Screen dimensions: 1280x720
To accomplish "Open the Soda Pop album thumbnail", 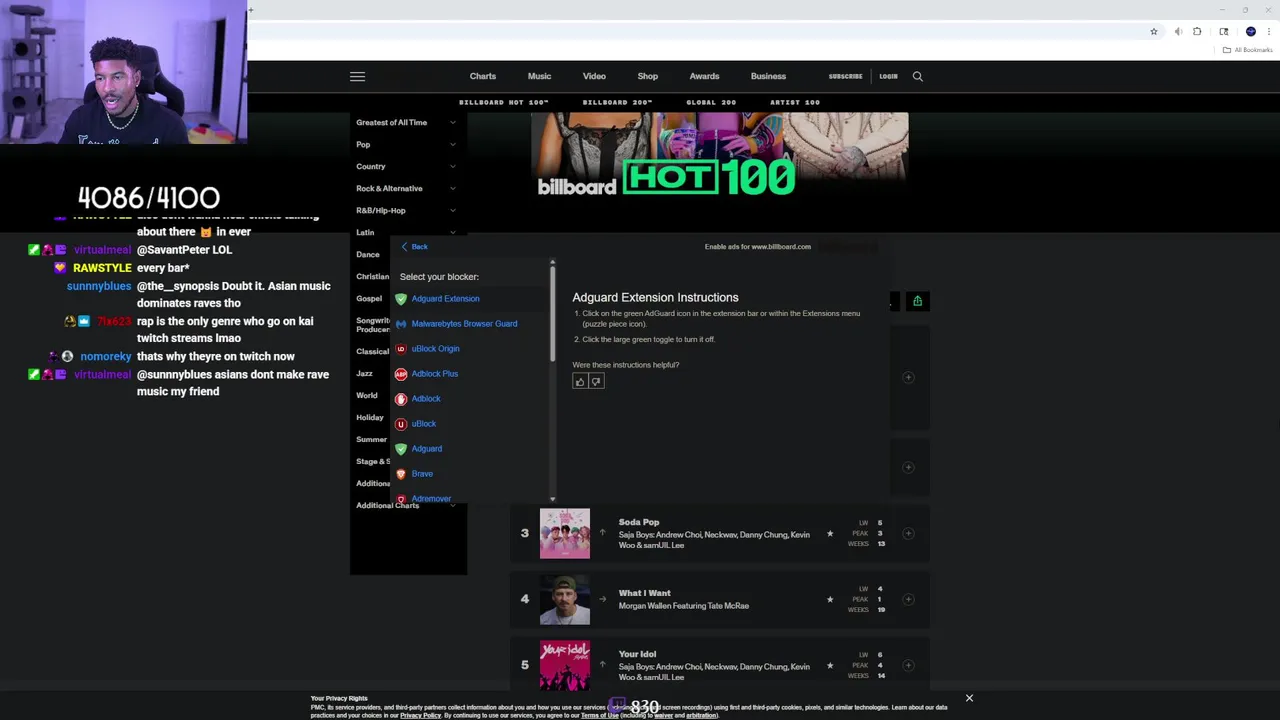I will (565, 533).
